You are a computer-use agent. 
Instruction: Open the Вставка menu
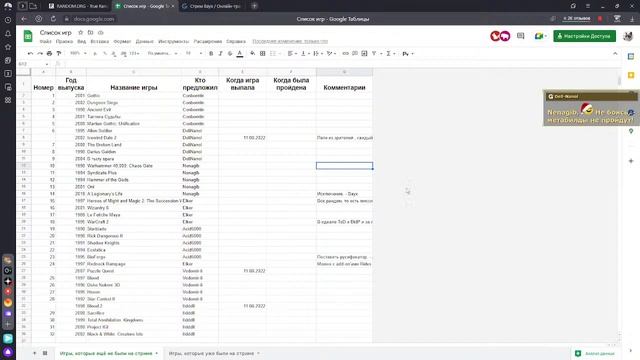(100, 41)
